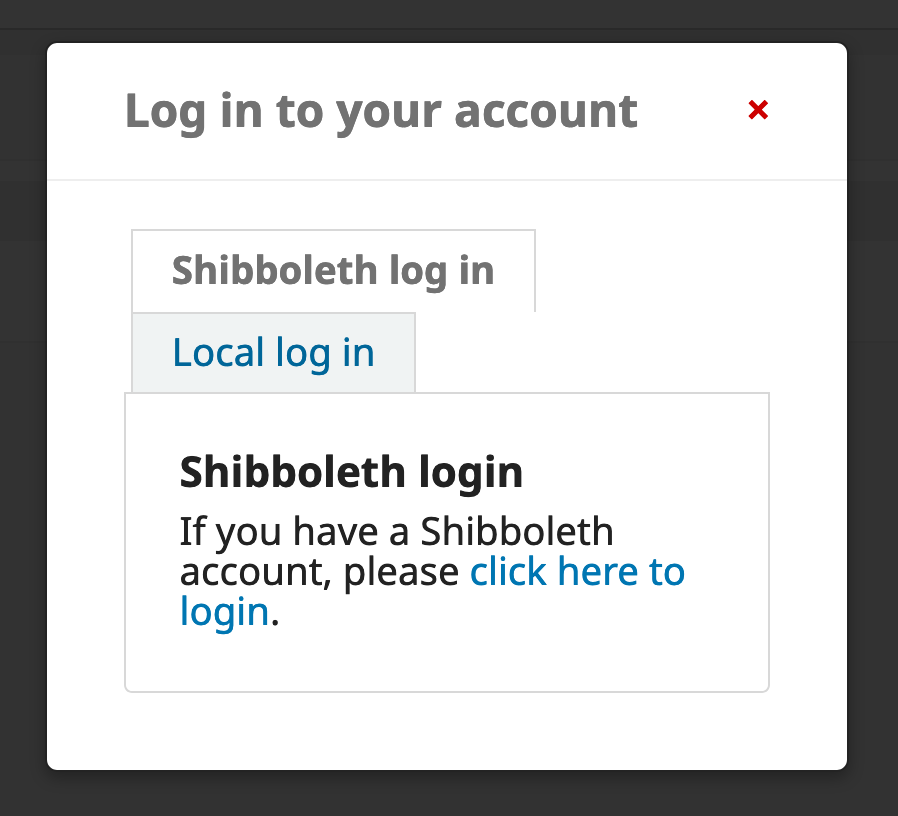Click "If you have a Shibboleth account" text
The height and width of the screenshot is (816, 898).
396,532
